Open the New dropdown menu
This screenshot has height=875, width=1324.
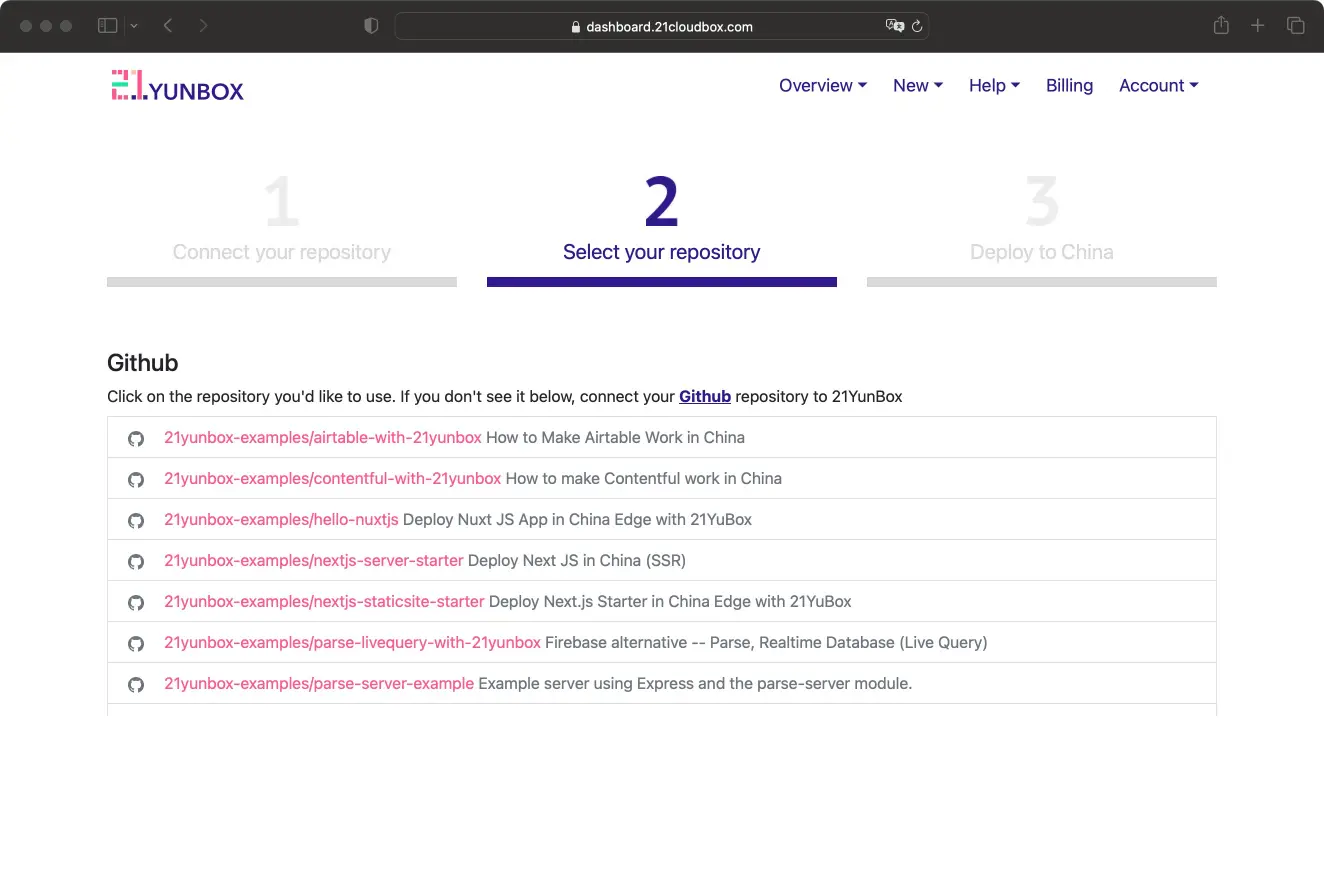(917, 86)
